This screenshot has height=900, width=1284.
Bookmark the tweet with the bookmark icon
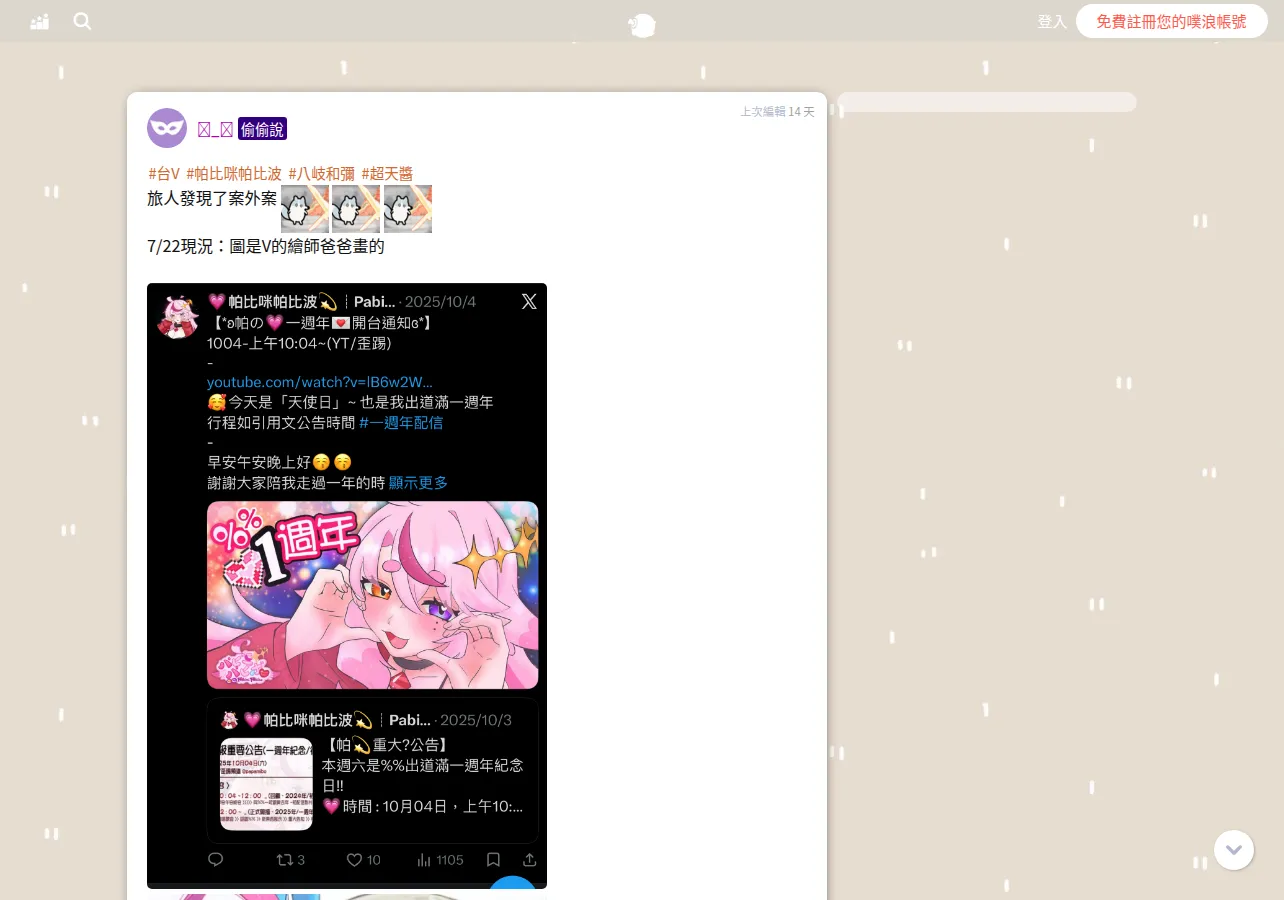pyautogui.click(x=493, y=860)
